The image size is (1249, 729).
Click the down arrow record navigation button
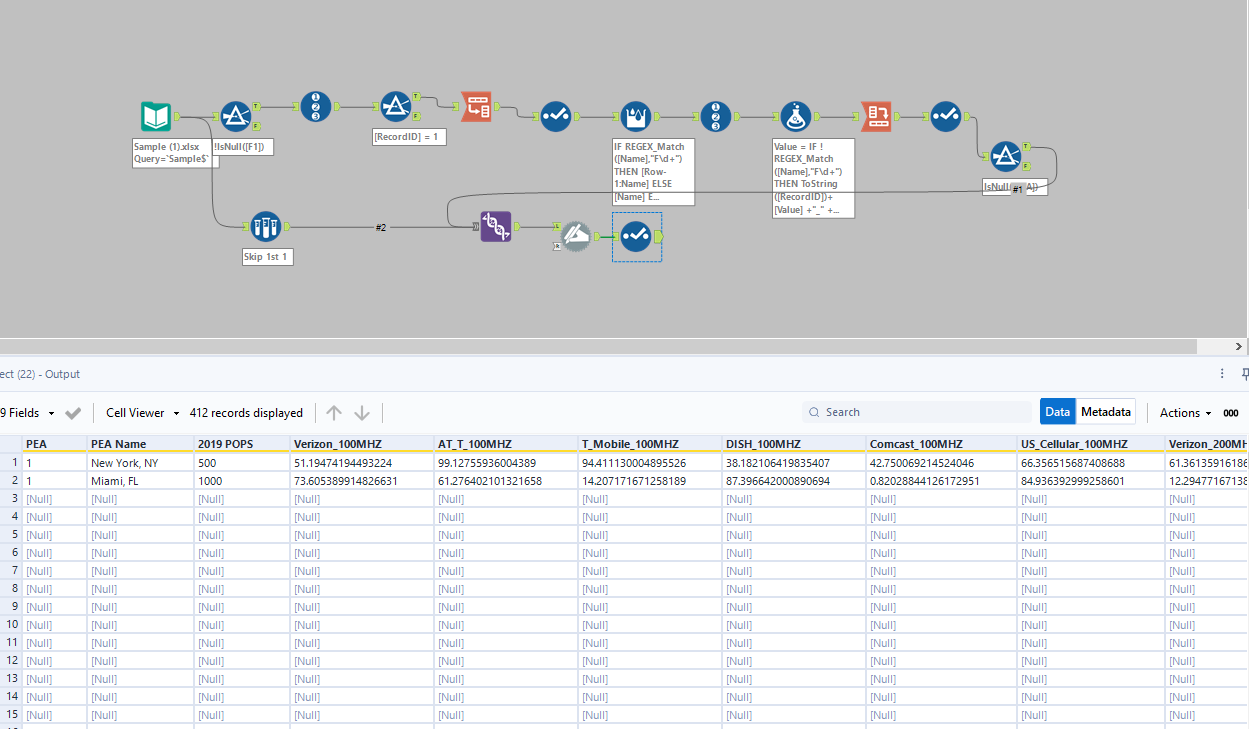361,412
